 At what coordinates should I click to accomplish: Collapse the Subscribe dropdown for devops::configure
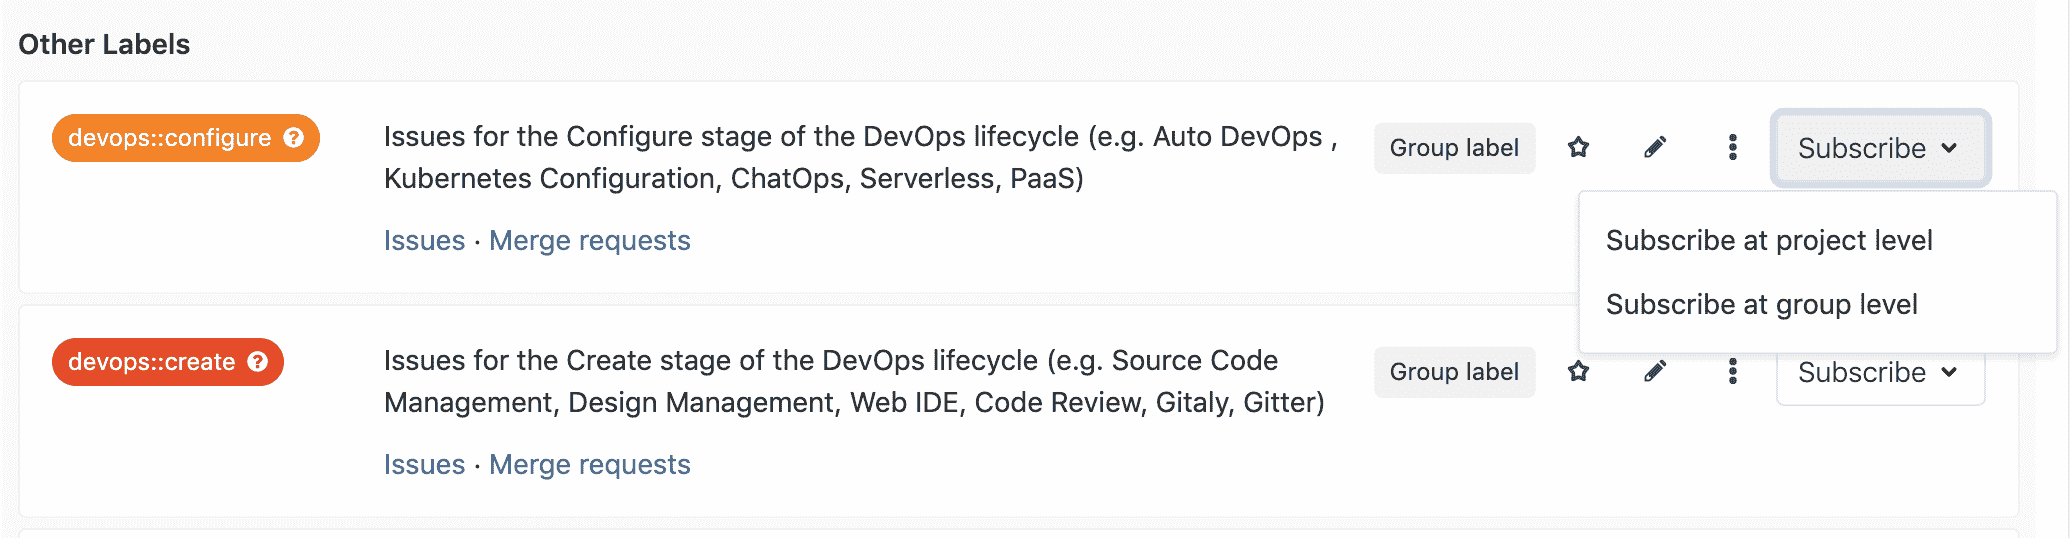(1879, 148)
